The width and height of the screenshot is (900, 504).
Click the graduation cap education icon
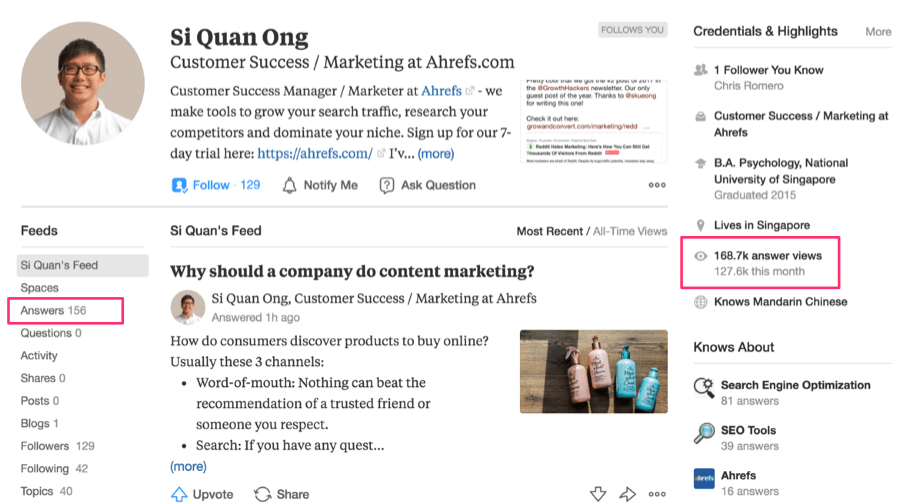pyautogui.click(x=700, y=164)
